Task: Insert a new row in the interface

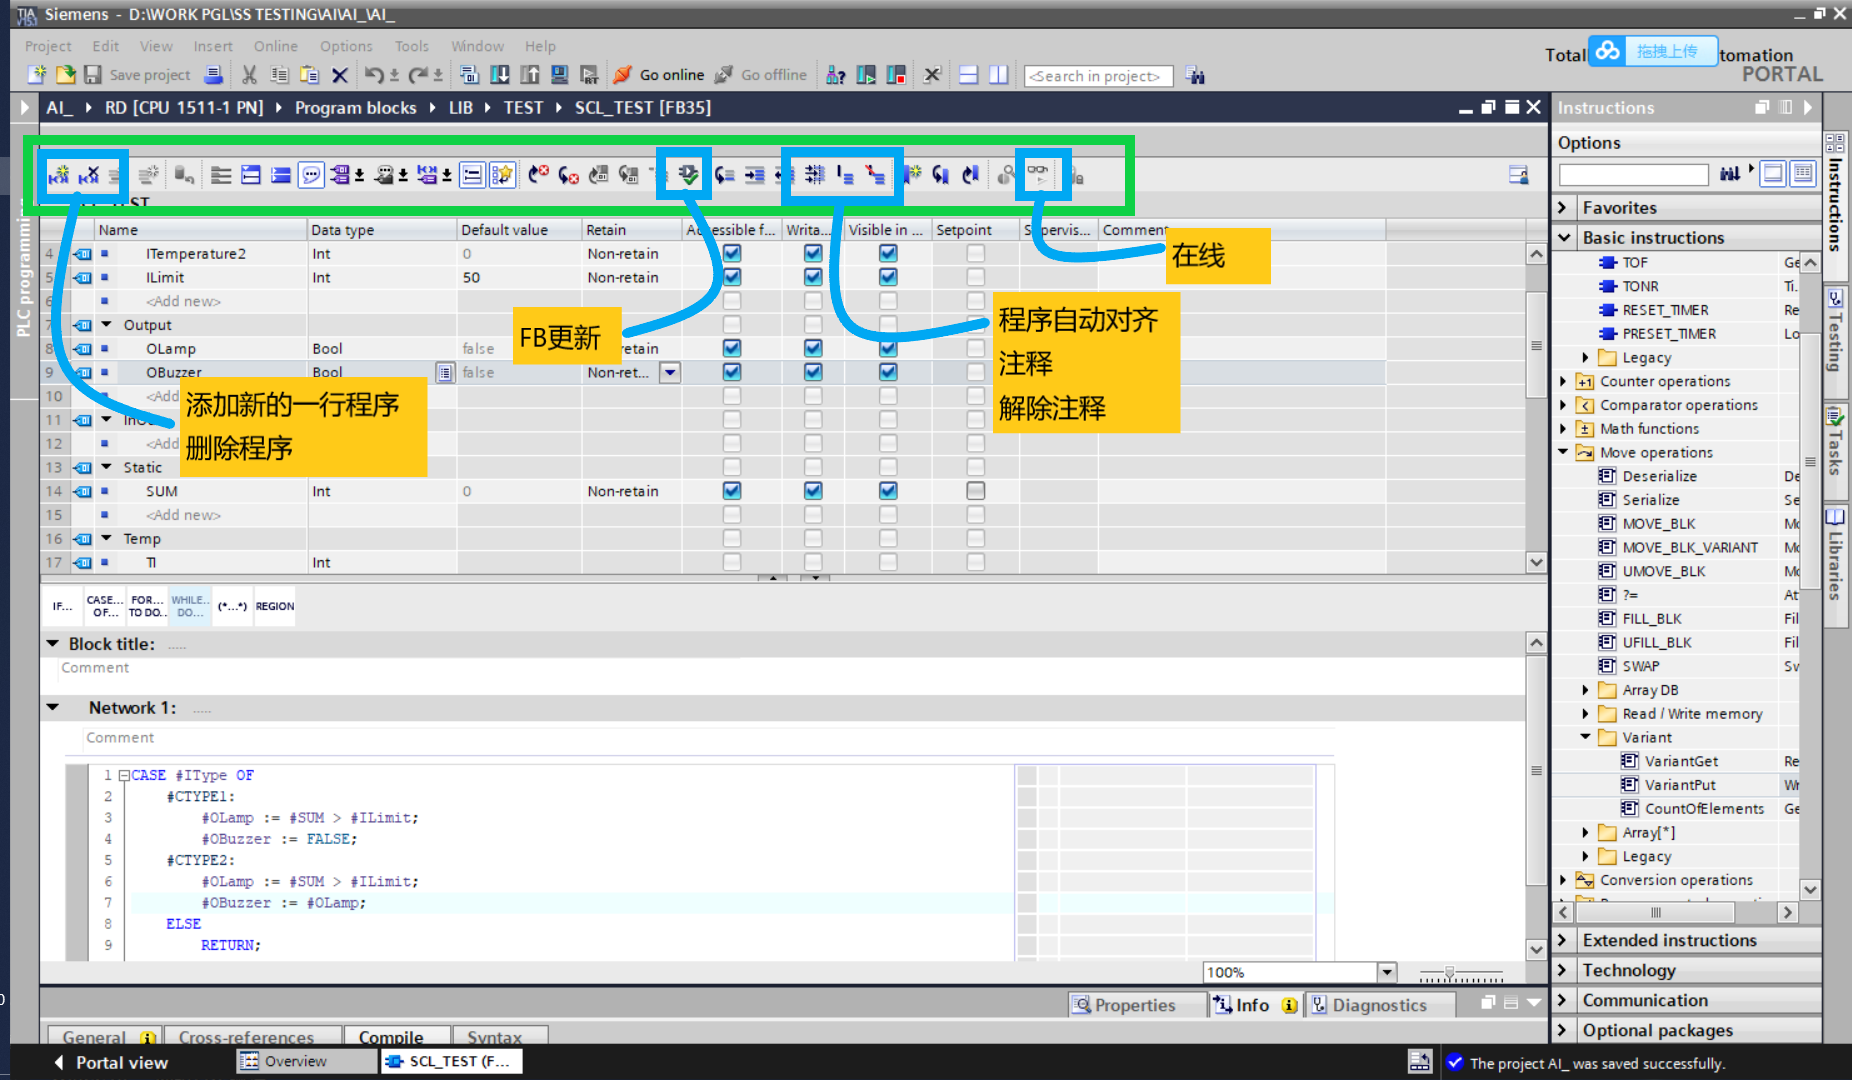Action: pyautogui.click(x=59, y=176)
